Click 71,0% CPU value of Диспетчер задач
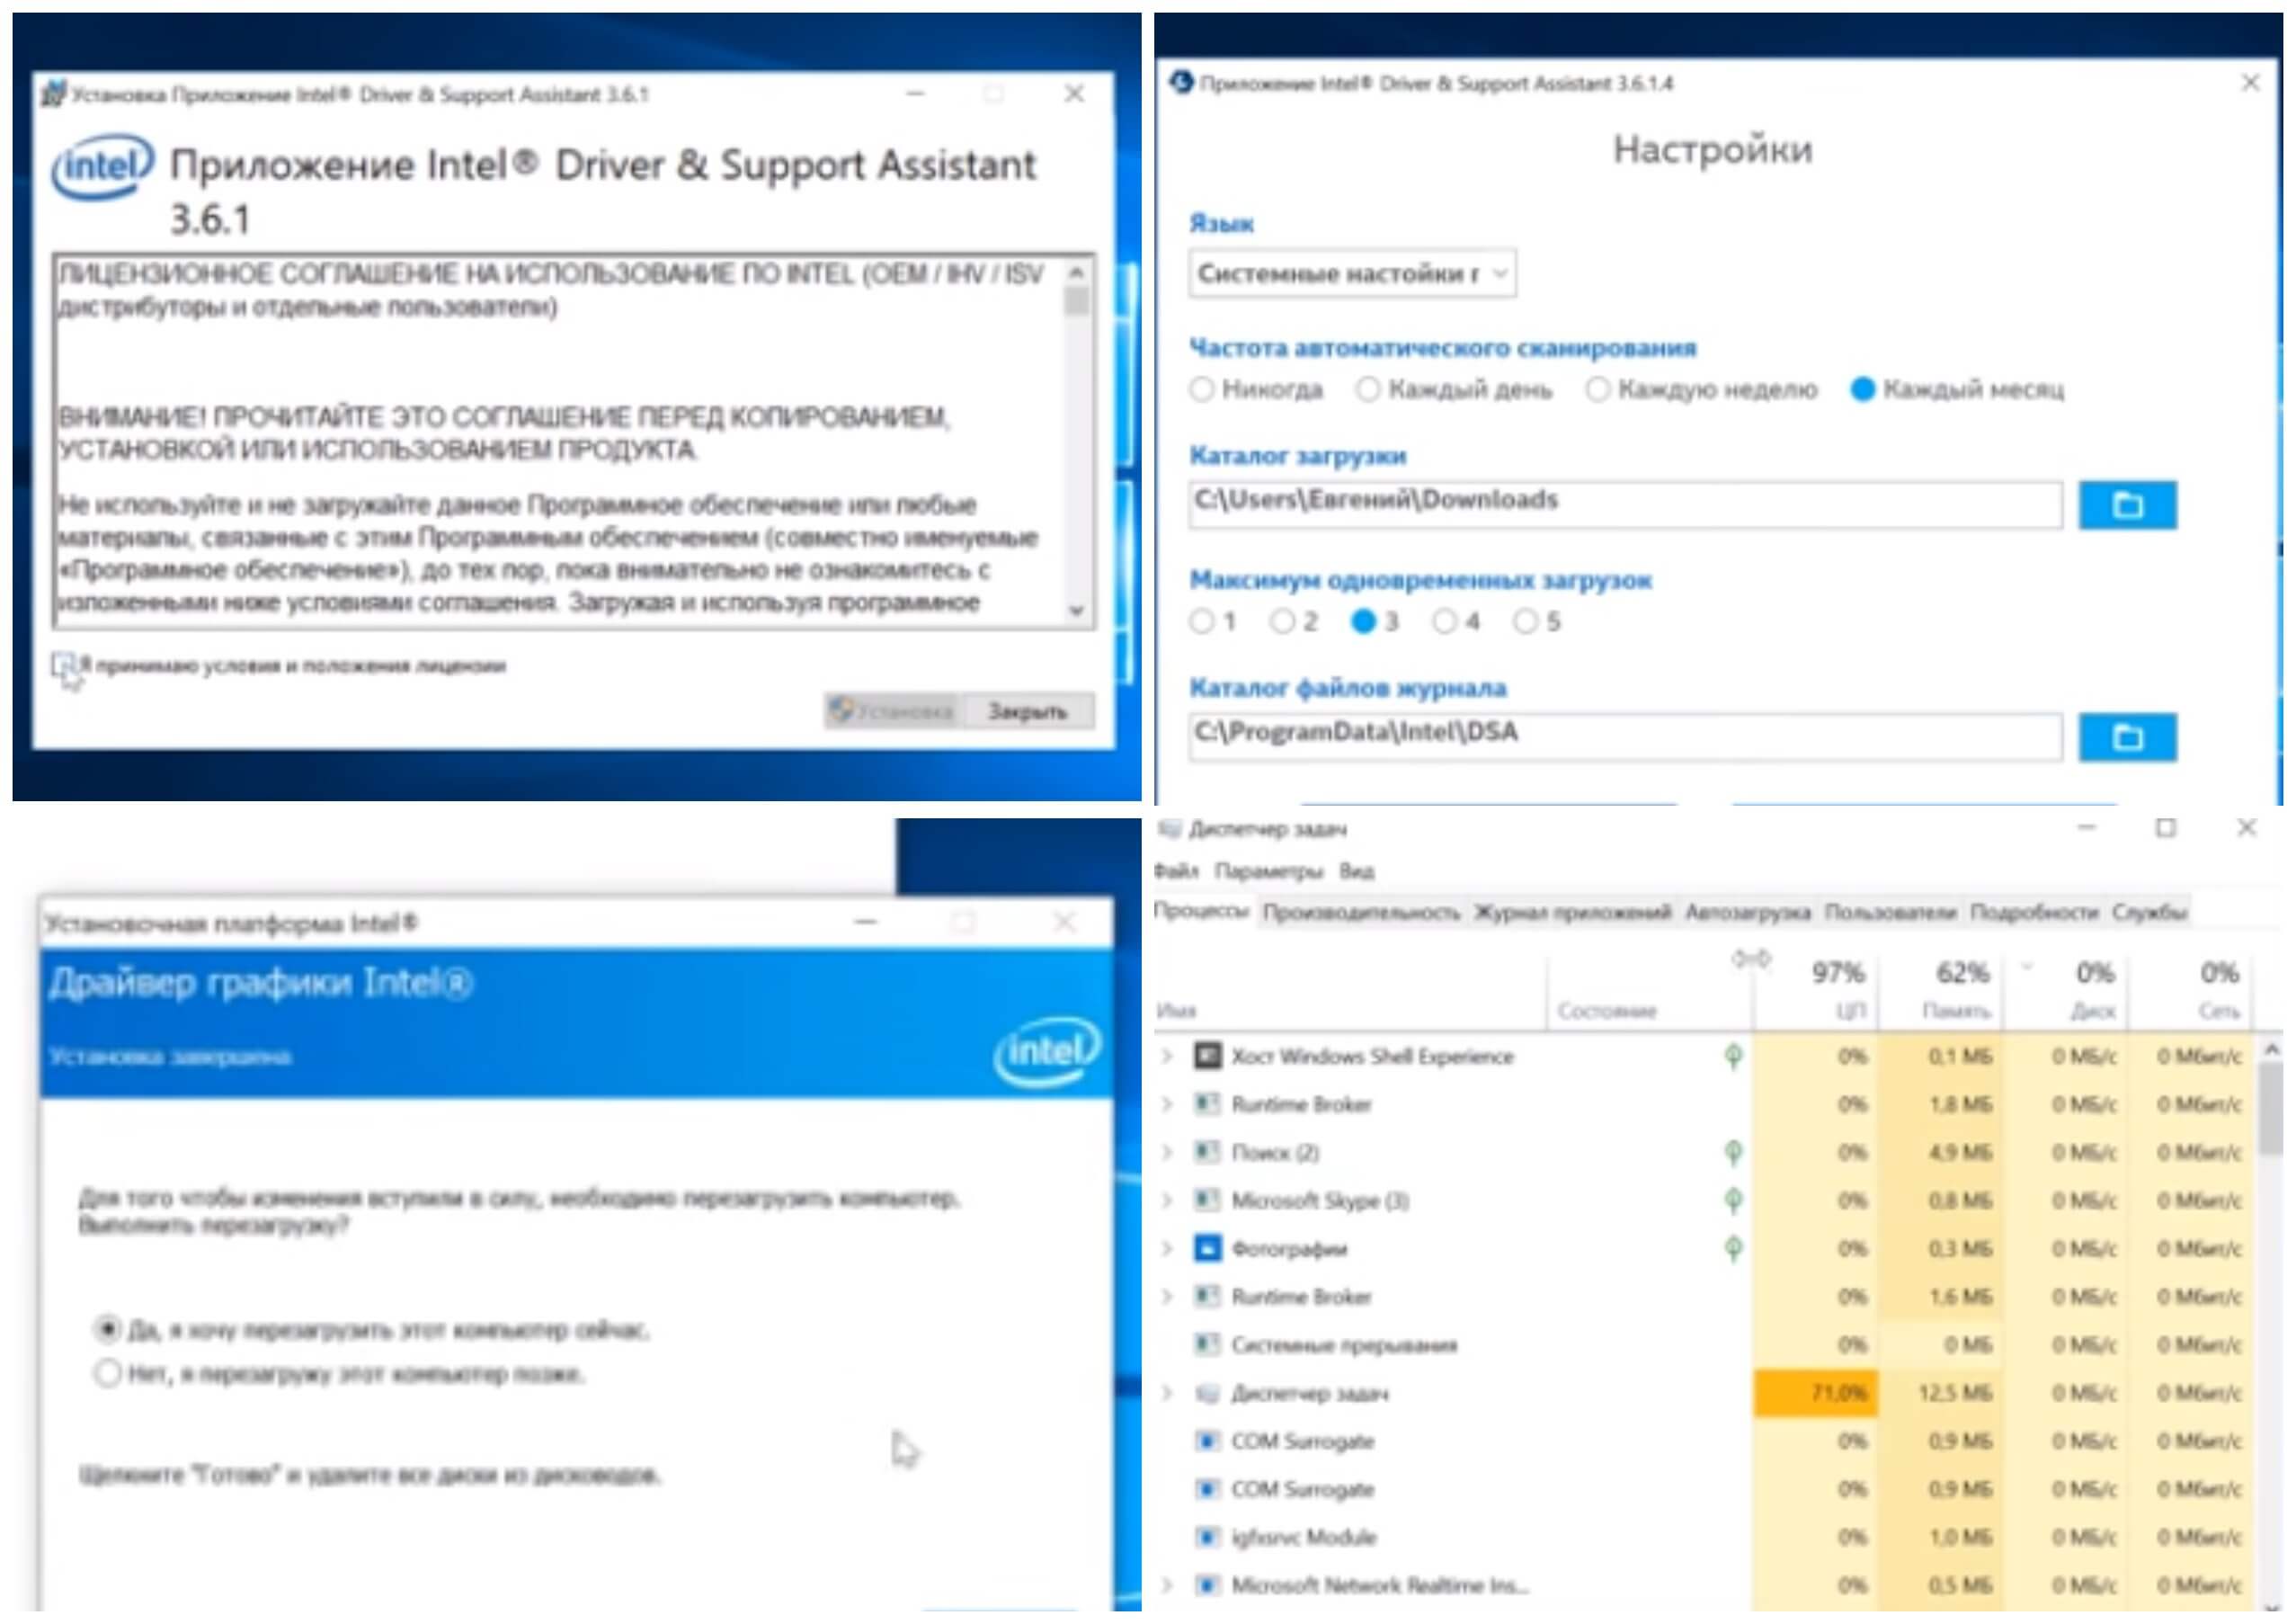The width and height of the screenshot is (2296, 1624). point(1816,1393)
